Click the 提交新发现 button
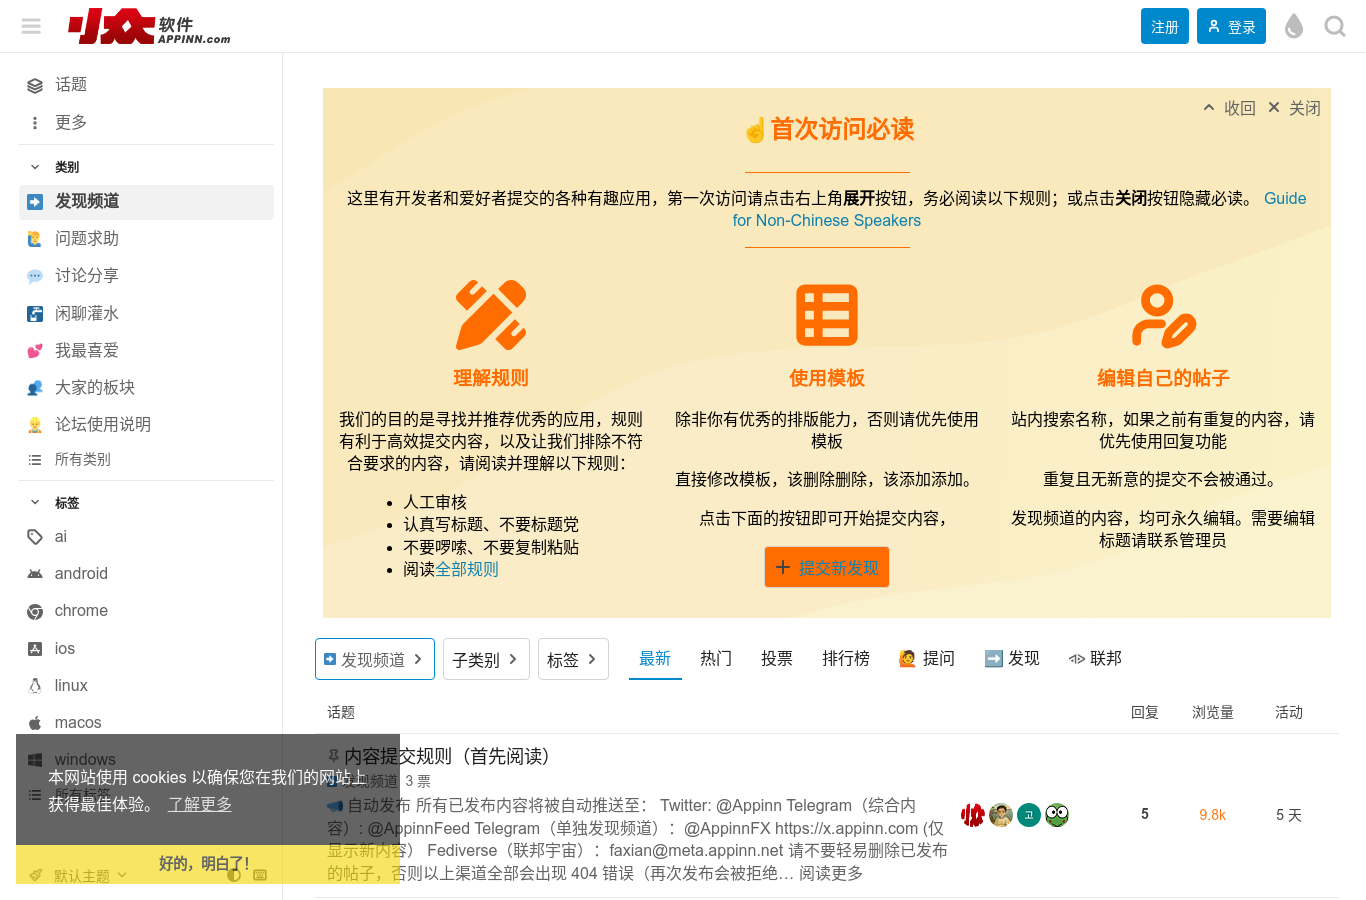 (x=827, y=567)
